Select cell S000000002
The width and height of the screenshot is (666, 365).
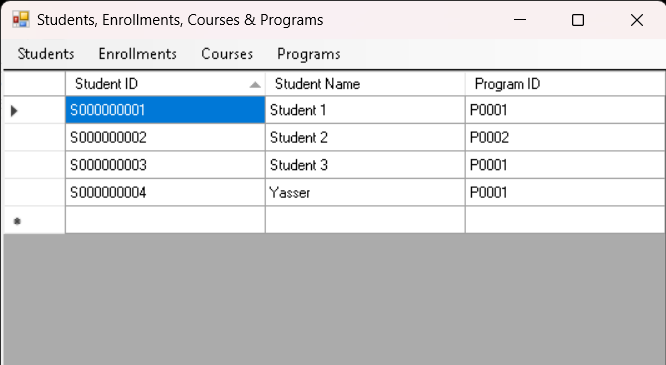165,137
